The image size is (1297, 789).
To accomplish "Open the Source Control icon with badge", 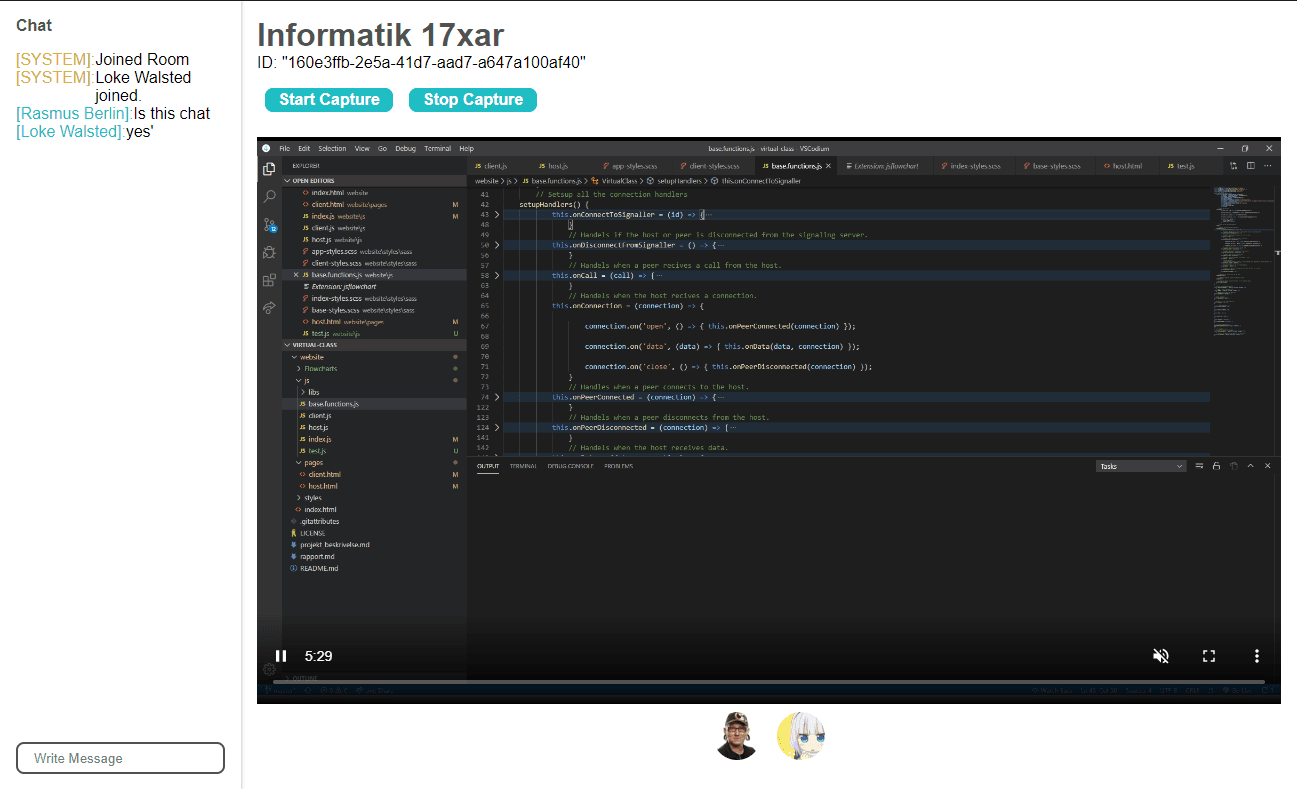I will point(269,225).
